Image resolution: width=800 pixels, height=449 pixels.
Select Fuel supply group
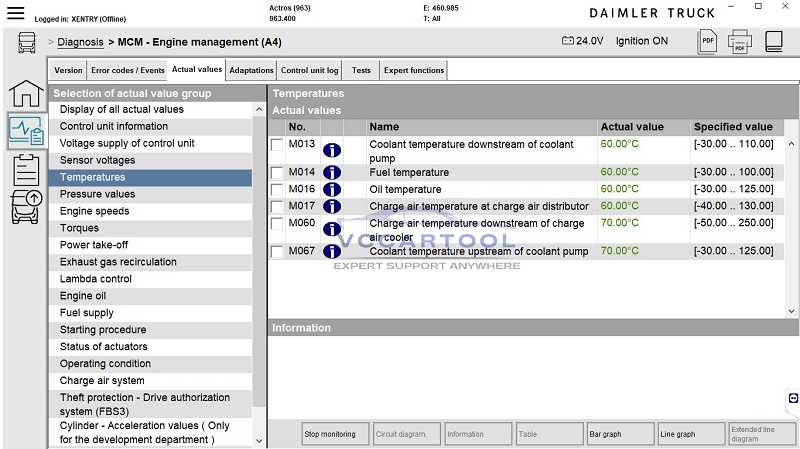(x=151, y=313)
